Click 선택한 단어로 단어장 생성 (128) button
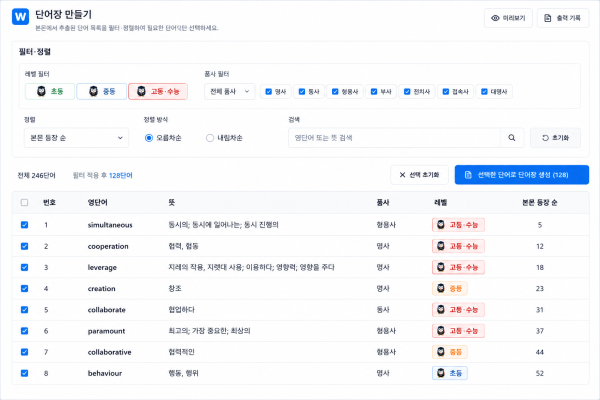The image size is (600, 400). [x=522, y=175]
